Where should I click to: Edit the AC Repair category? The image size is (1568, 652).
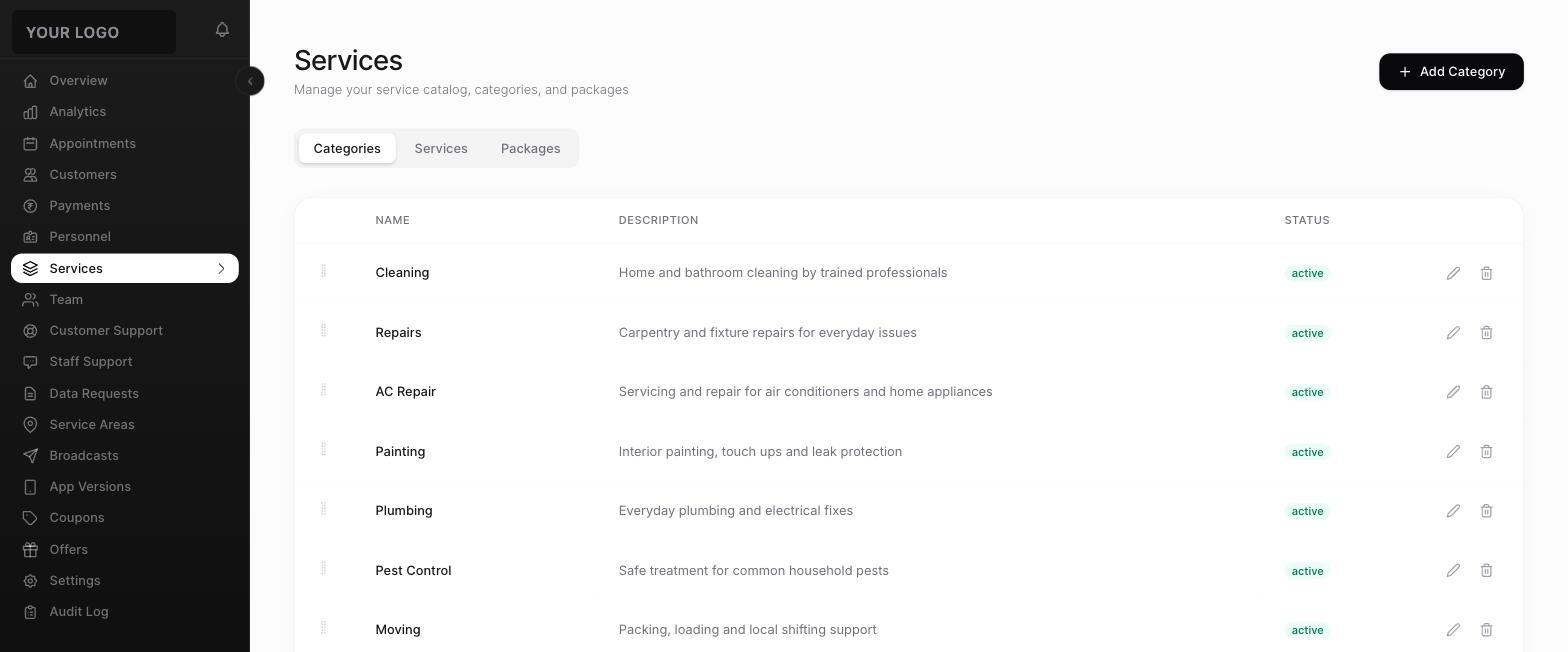click(x=1453, y=392)
